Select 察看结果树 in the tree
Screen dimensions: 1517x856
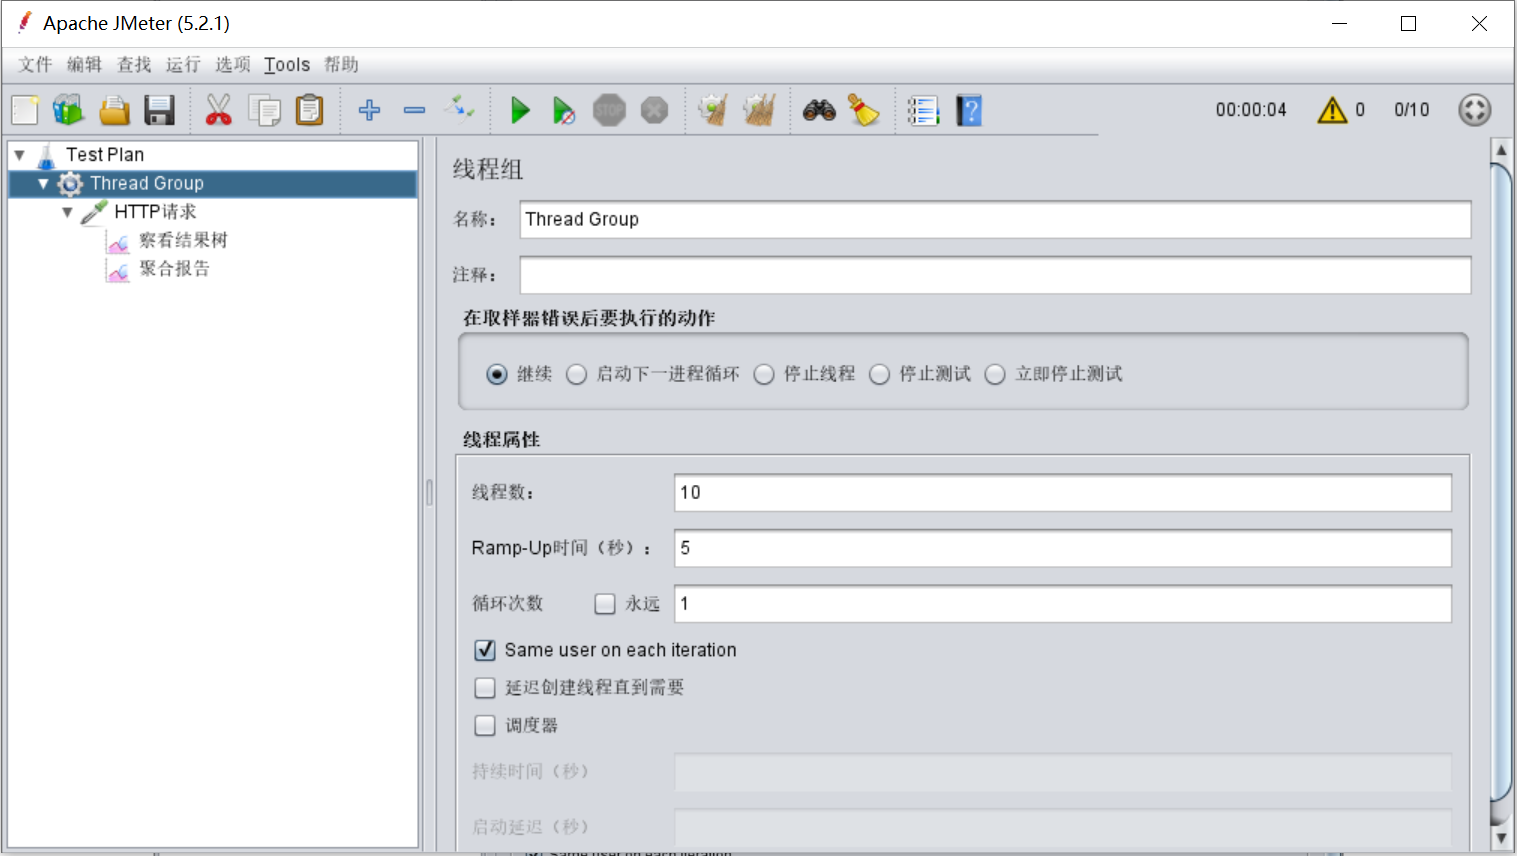(x=183, y=240)
